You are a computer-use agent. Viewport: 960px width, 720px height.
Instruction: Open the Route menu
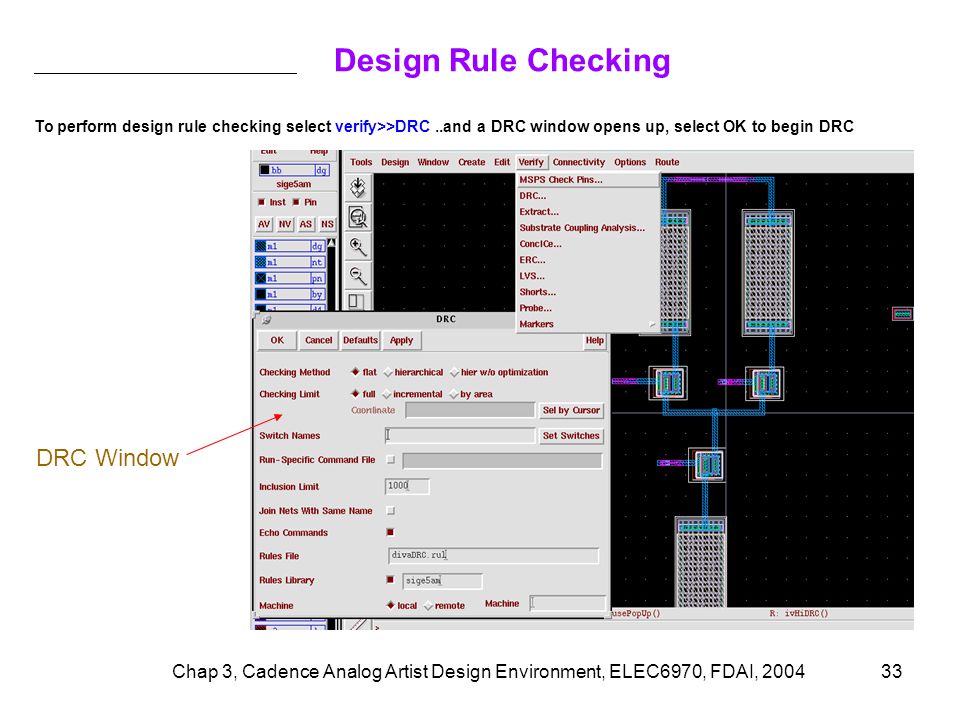coord(667,162)
